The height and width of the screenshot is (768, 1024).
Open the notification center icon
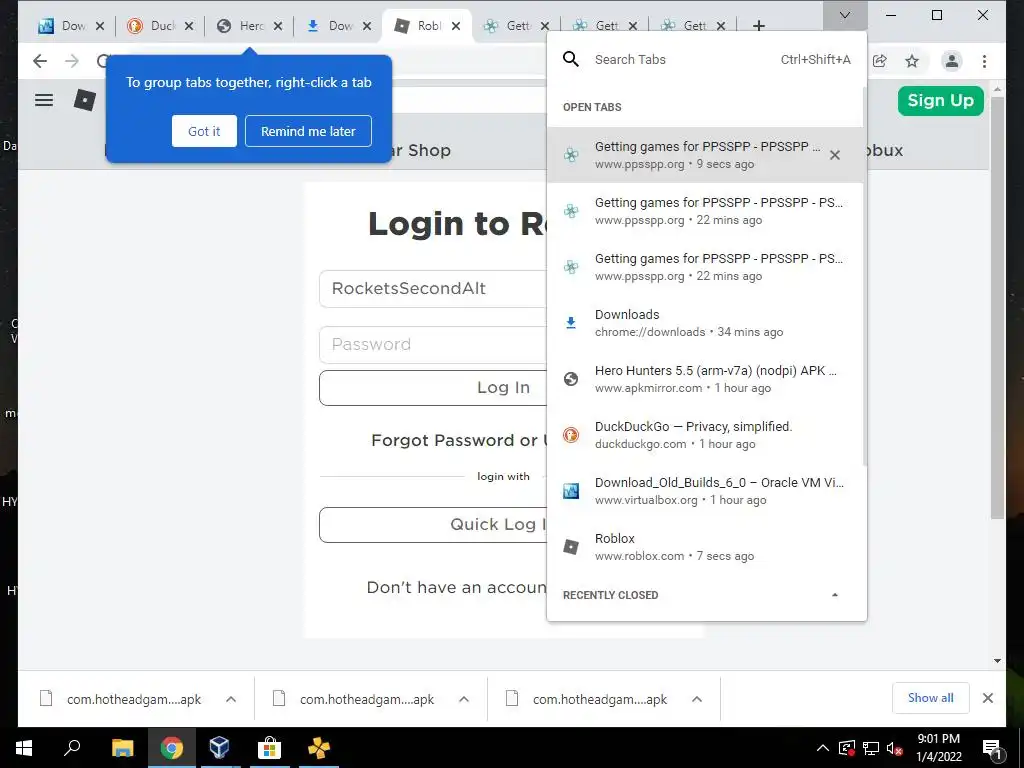[992, 748]
